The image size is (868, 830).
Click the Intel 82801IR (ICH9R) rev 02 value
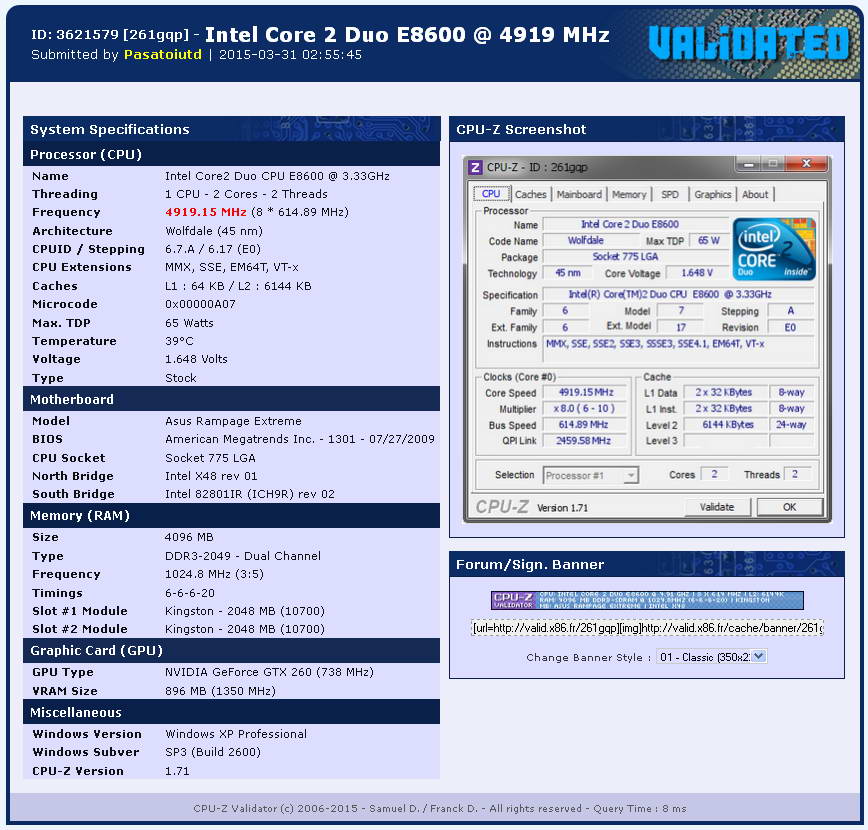point(250,494)
